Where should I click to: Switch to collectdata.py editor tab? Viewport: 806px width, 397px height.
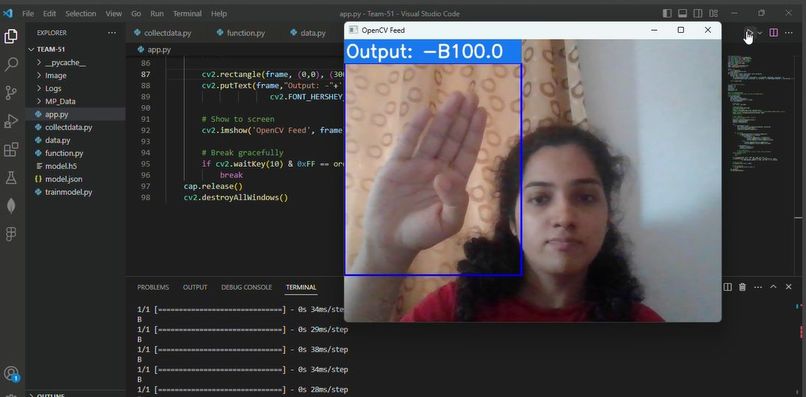click(x=162, y=32)
